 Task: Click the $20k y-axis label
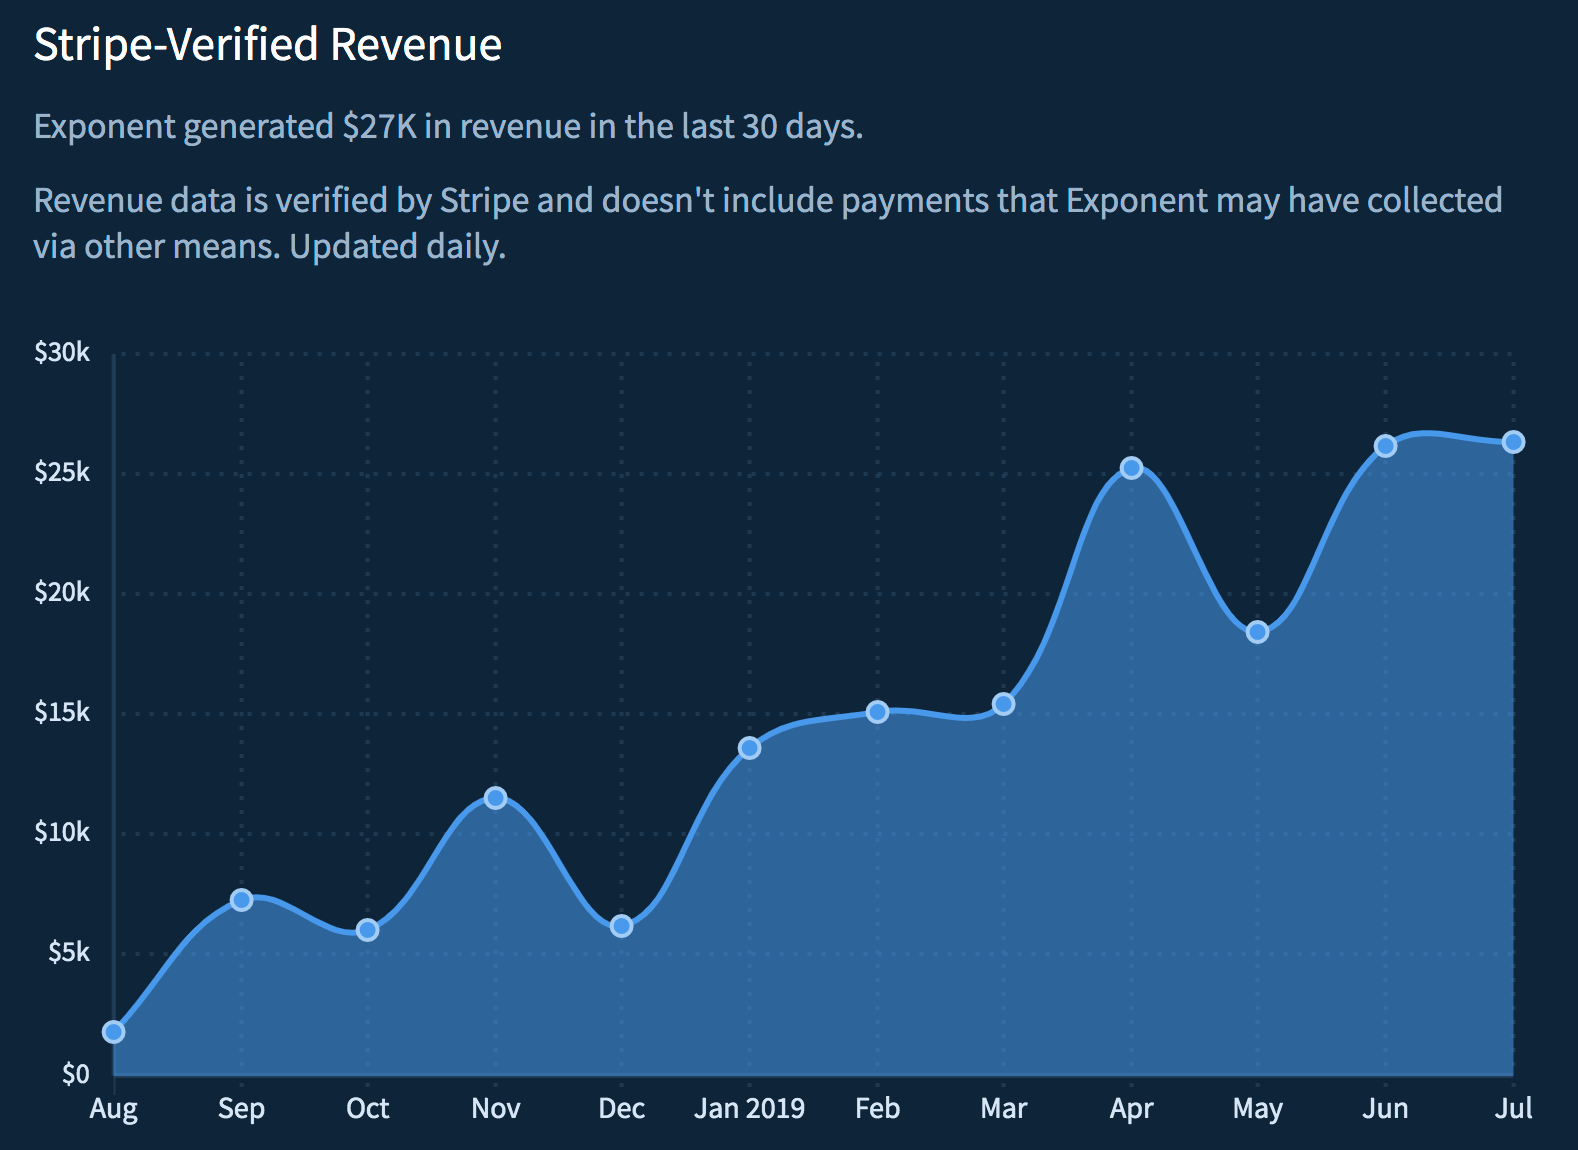tap(62, 592)
